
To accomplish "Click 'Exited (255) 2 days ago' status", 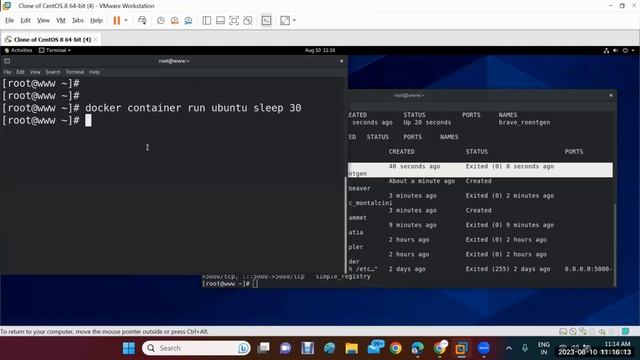I will click(508, 269).
